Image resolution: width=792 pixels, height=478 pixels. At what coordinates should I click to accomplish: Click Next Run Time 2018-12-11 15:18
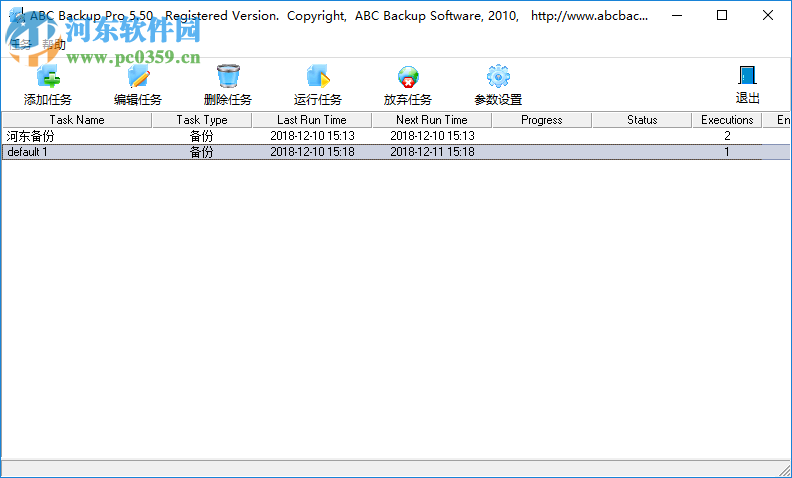[432, 152]
